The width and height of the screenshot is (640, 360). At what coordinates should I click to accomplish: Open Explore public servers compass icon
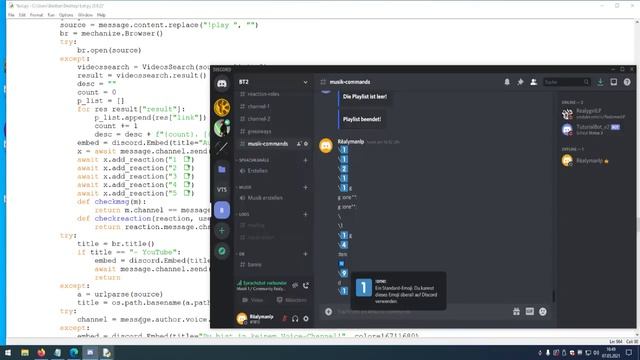(x=222, y=251)
